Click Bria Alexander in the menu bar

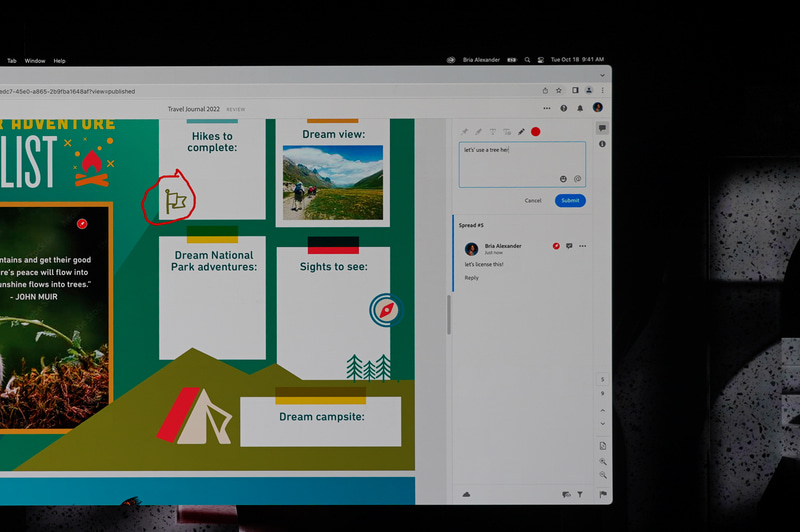pyautogui.click(x=481, y=60)
